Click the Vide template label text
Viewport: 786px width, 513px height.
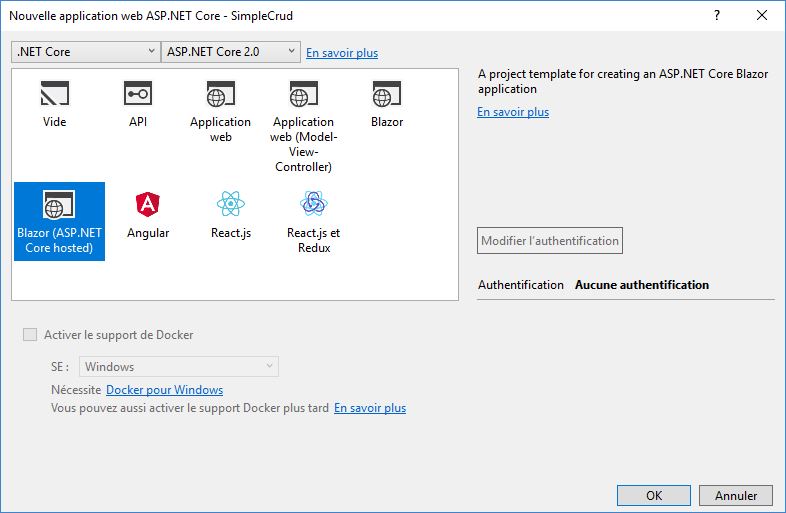55,122
